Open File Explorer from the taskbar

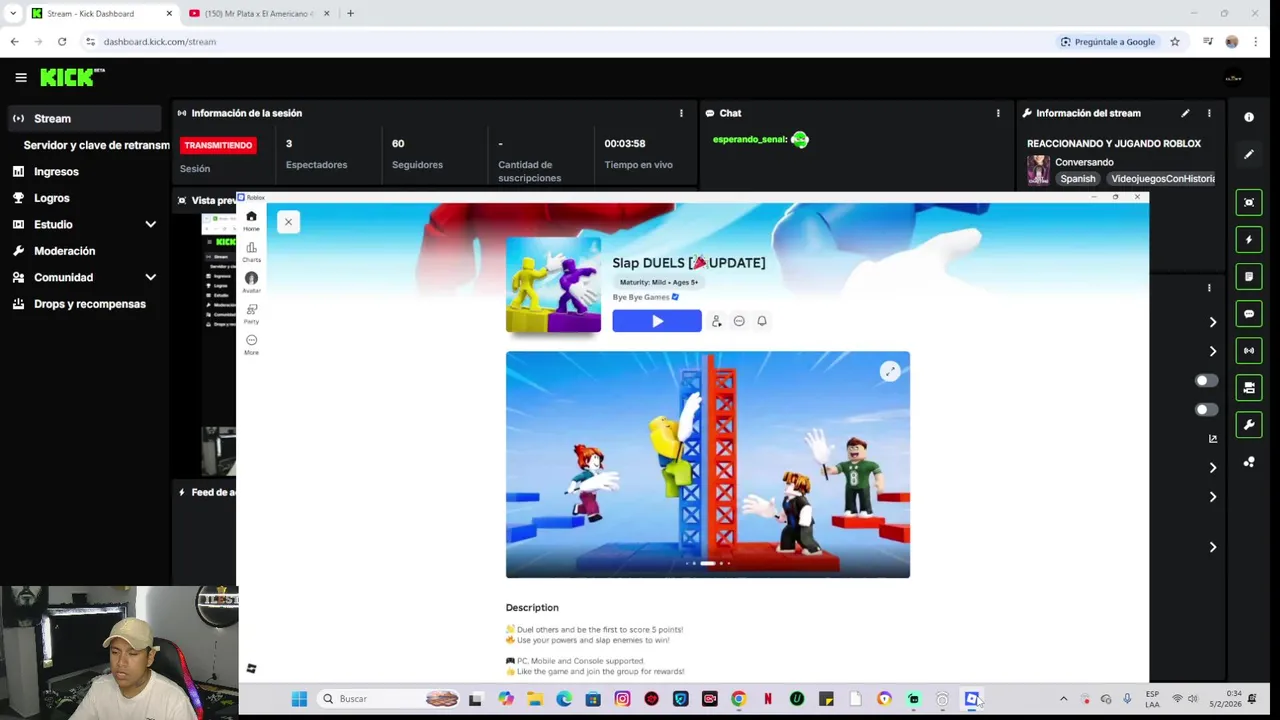535,699
